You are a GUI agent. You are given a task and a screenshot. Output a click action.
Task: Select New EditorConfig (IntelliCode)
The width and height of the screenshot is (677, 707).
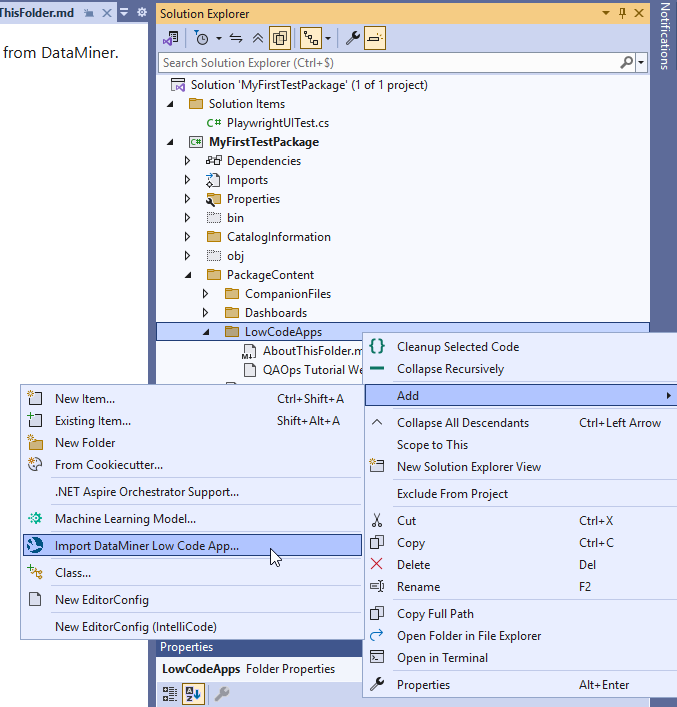(192, 627)
